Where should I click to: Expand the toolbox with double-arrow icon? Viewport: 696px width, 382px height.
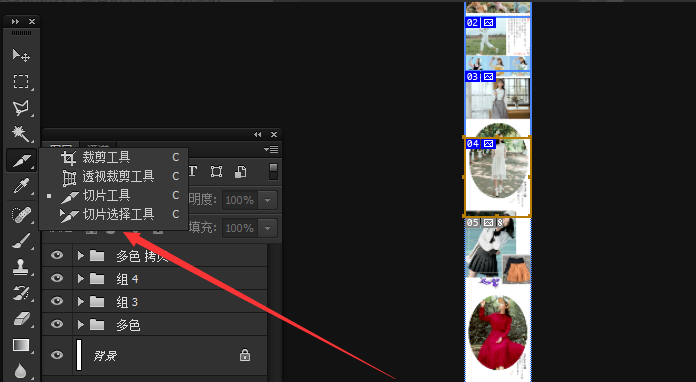tap(16, 21)
